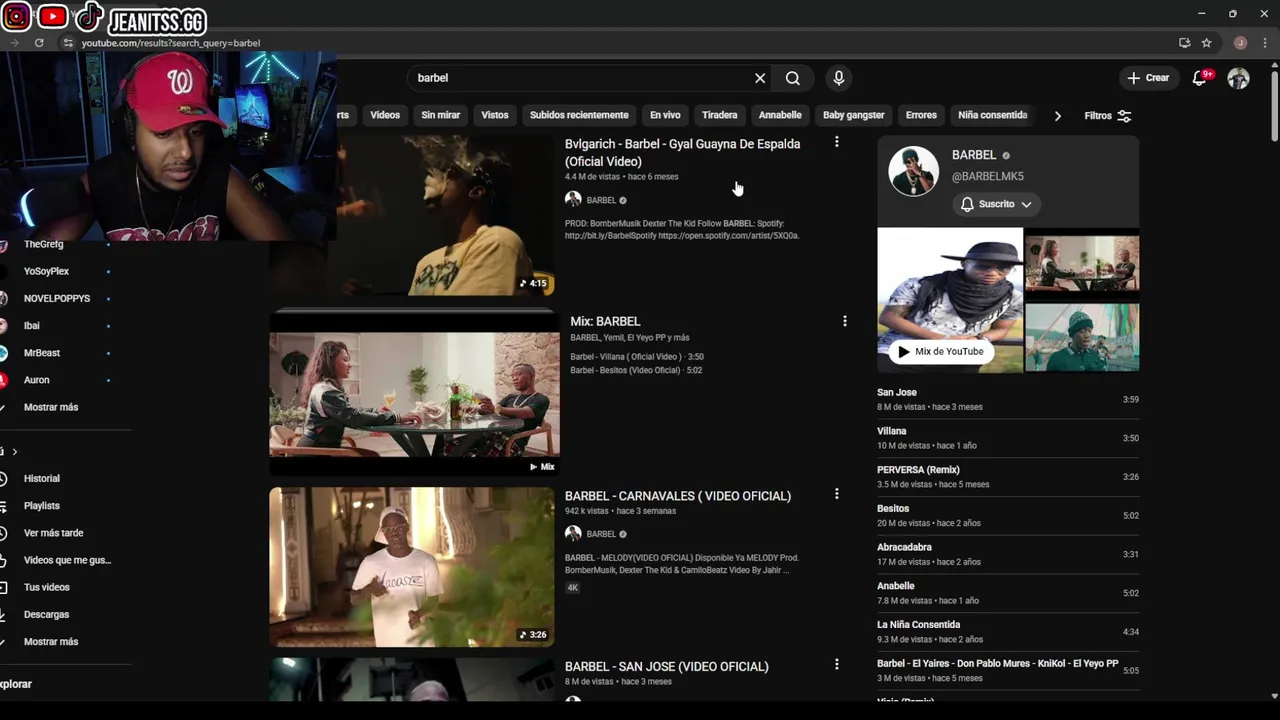The width and height of the screenshot is (1280, 720).
Task: Reload the page with the browser refresh icon
Action: [39, 43]
